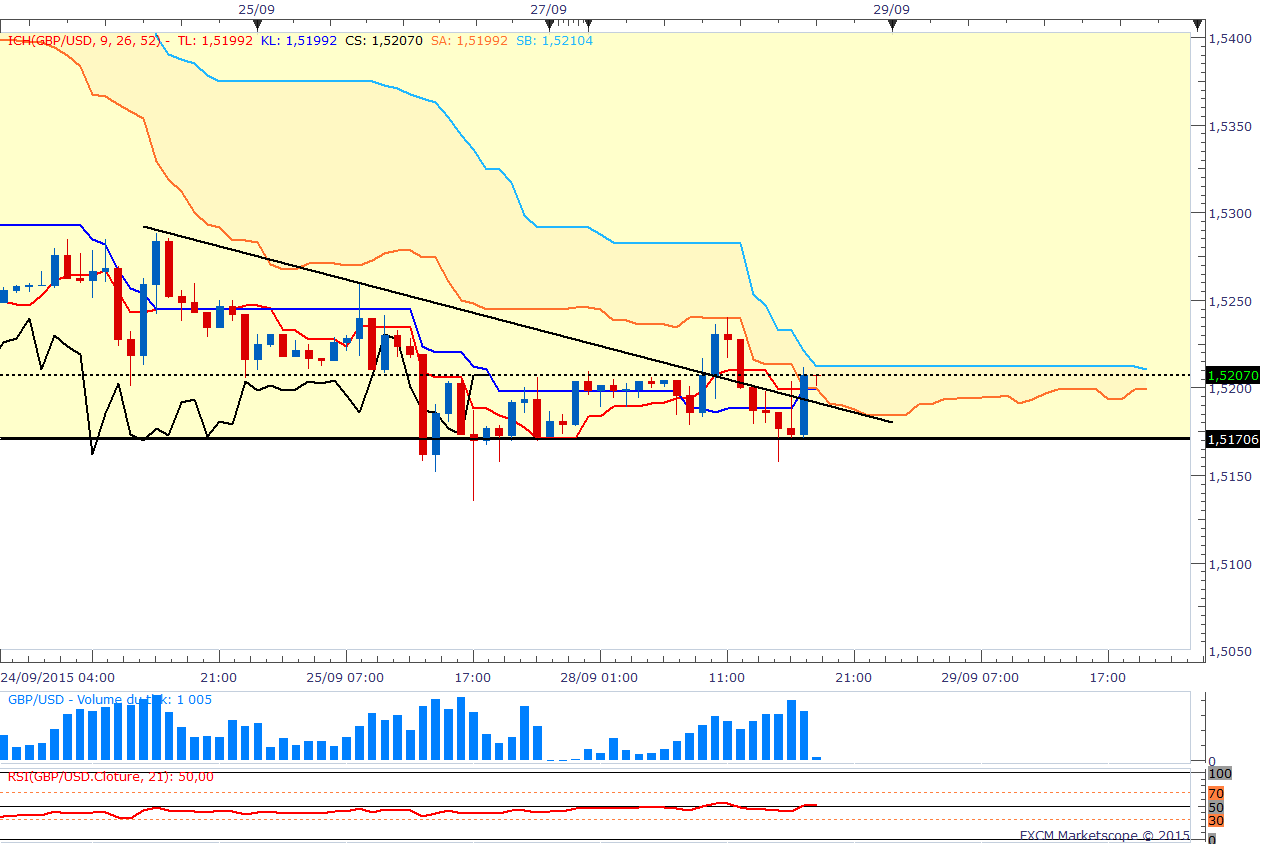Click the black 1,51706 support level tag

click(x=1234, y=439)
